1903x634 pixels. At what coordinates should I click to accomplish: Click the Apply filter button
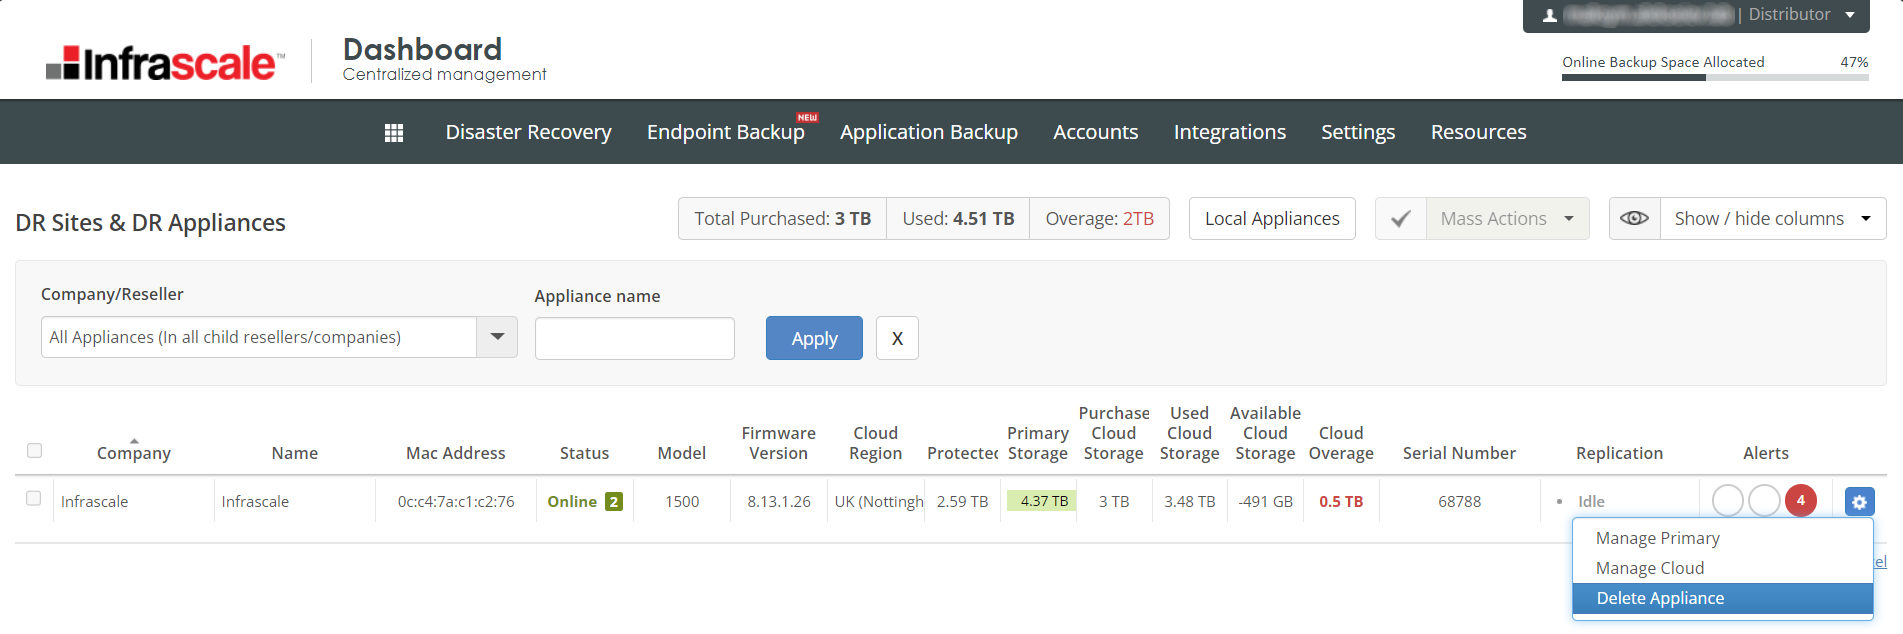tap(814, 338)
